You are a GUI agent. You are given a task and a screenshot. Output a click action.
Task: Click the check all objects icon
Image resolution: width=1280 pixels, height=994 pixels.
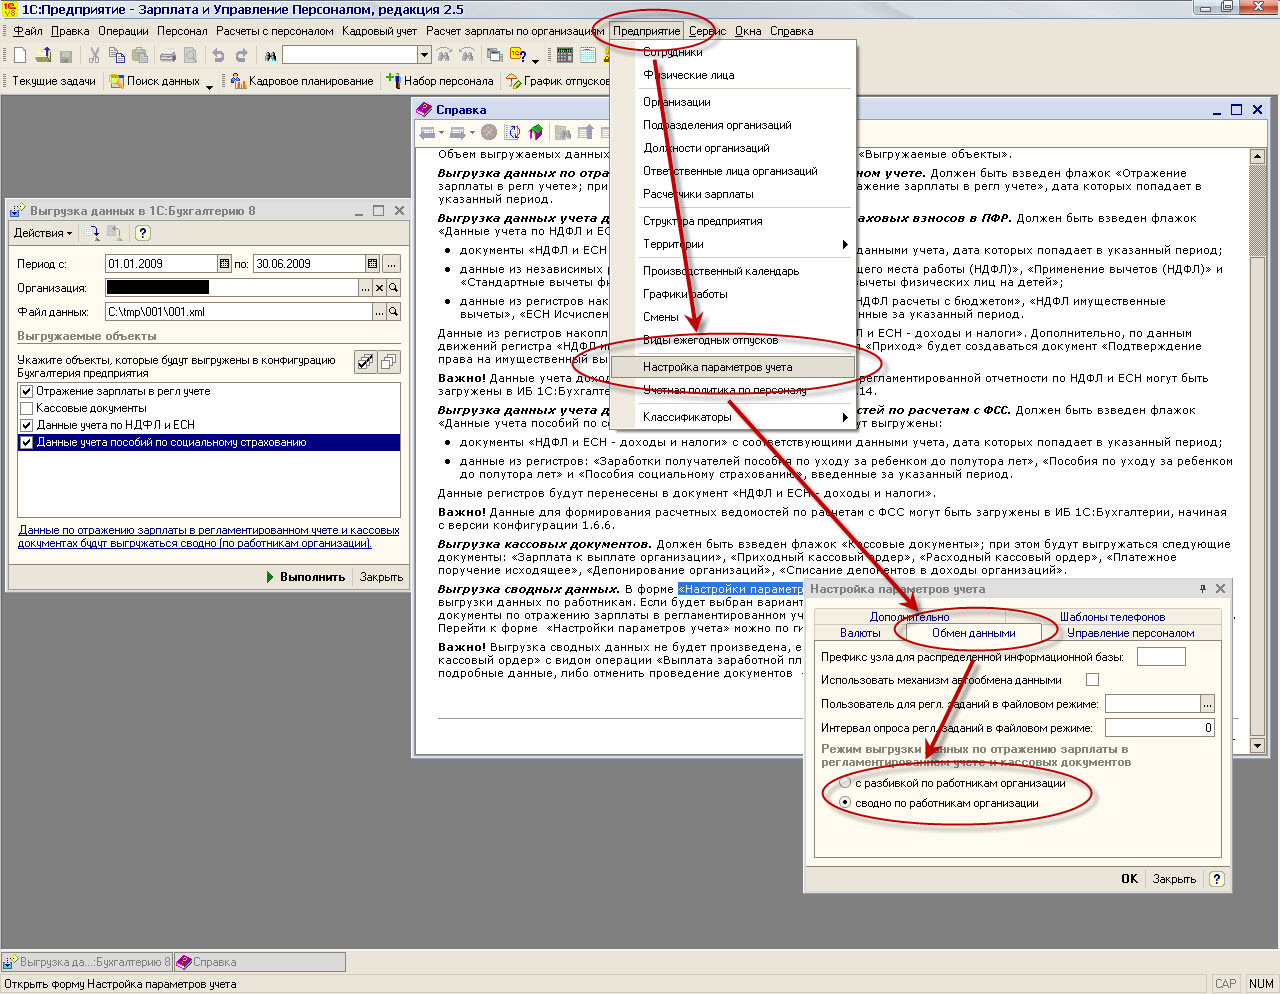tap(366, 362)
